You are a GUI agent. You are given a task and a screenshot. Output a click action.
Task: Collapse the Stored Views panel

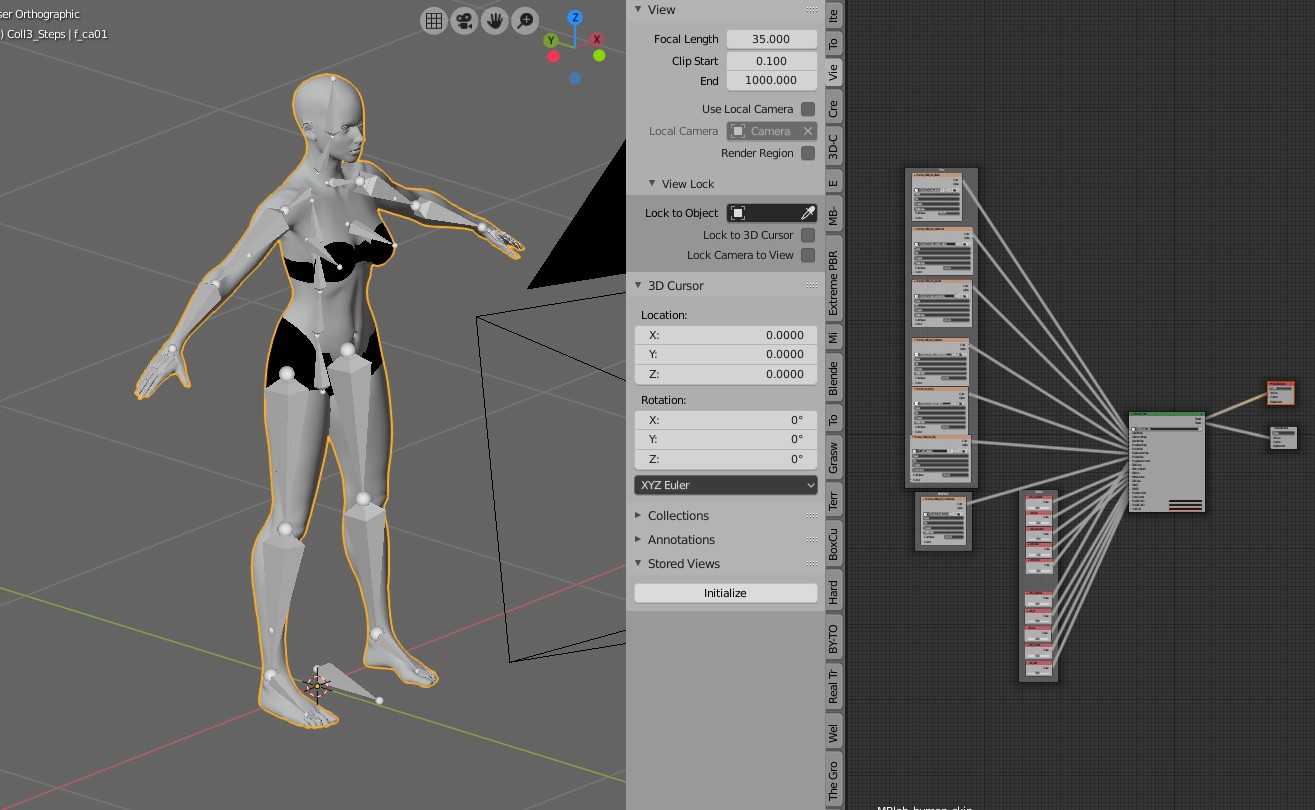click(x=639, y=564)
